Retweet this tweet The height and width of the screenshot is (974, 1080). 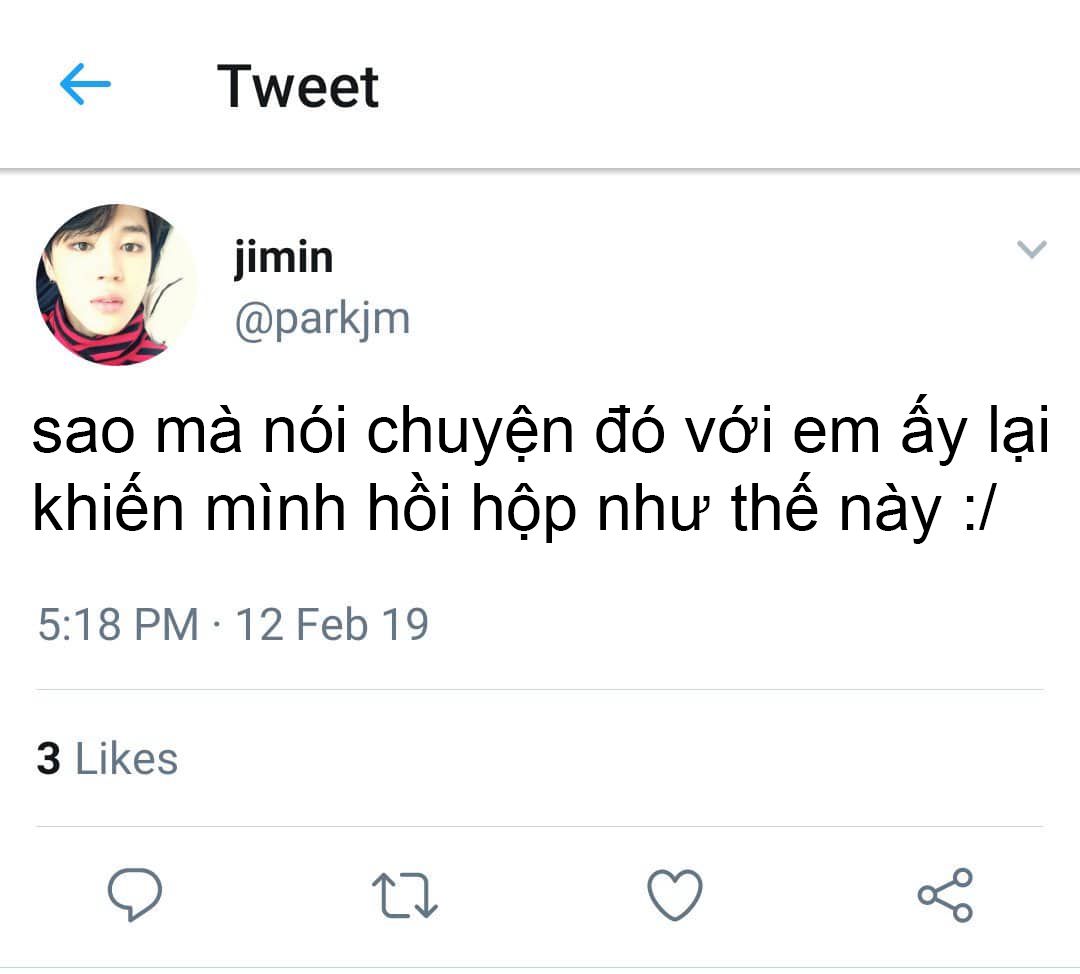pos(404,895)
